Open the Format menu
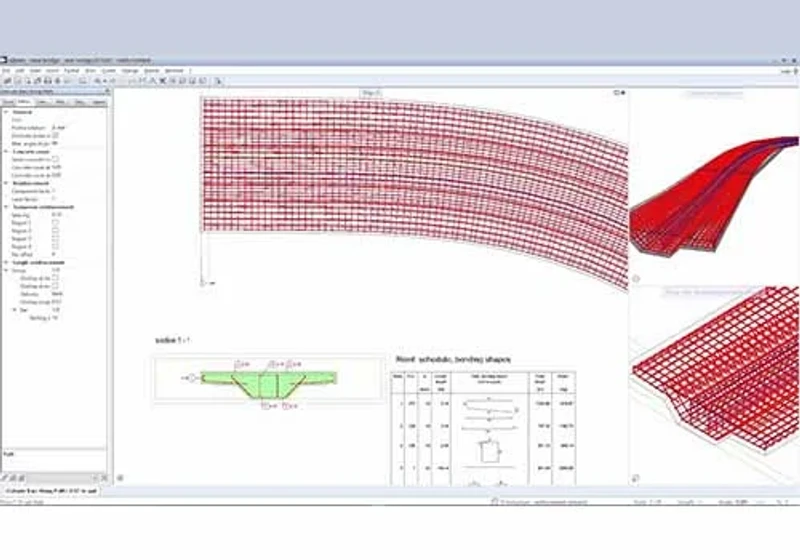Image resolution: width=800 pixels, height=560 pixels. click(x=71, y=71)
